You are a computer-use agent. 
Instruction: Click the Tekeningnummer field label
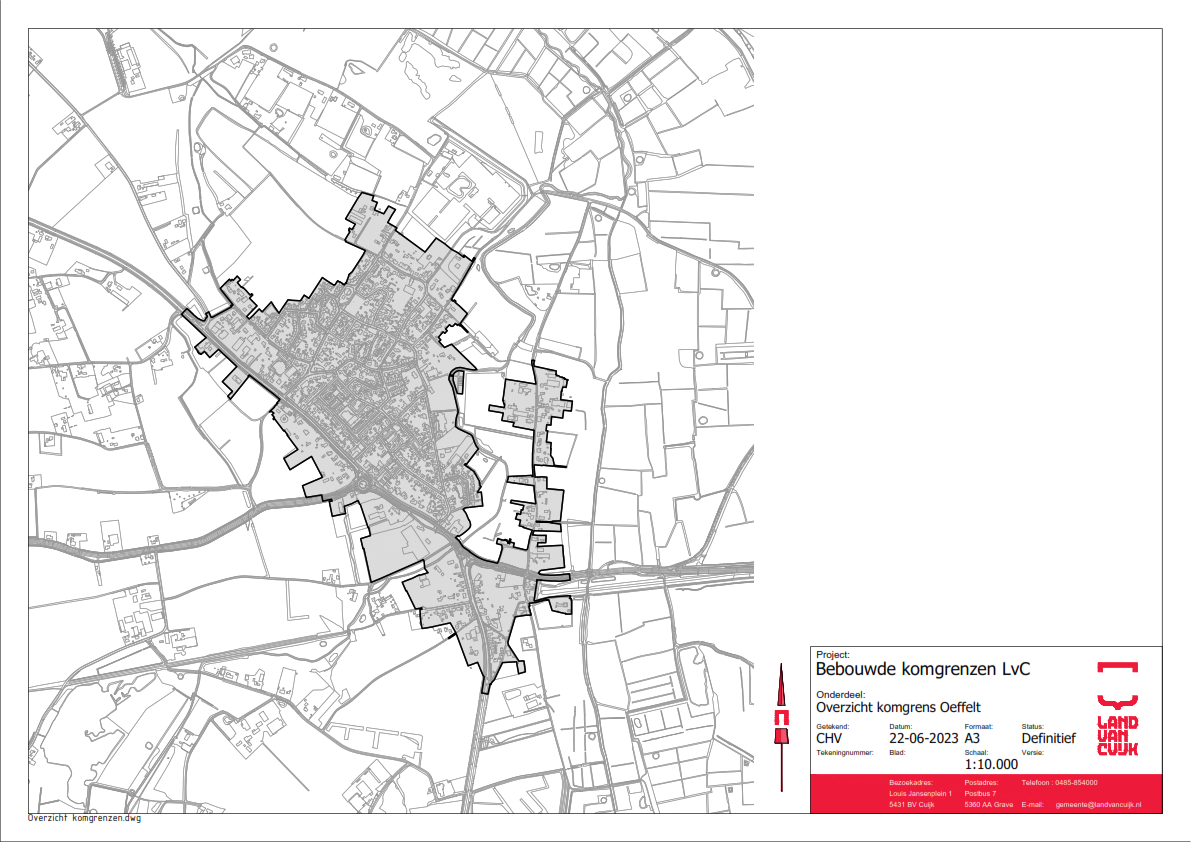point(845,752)
